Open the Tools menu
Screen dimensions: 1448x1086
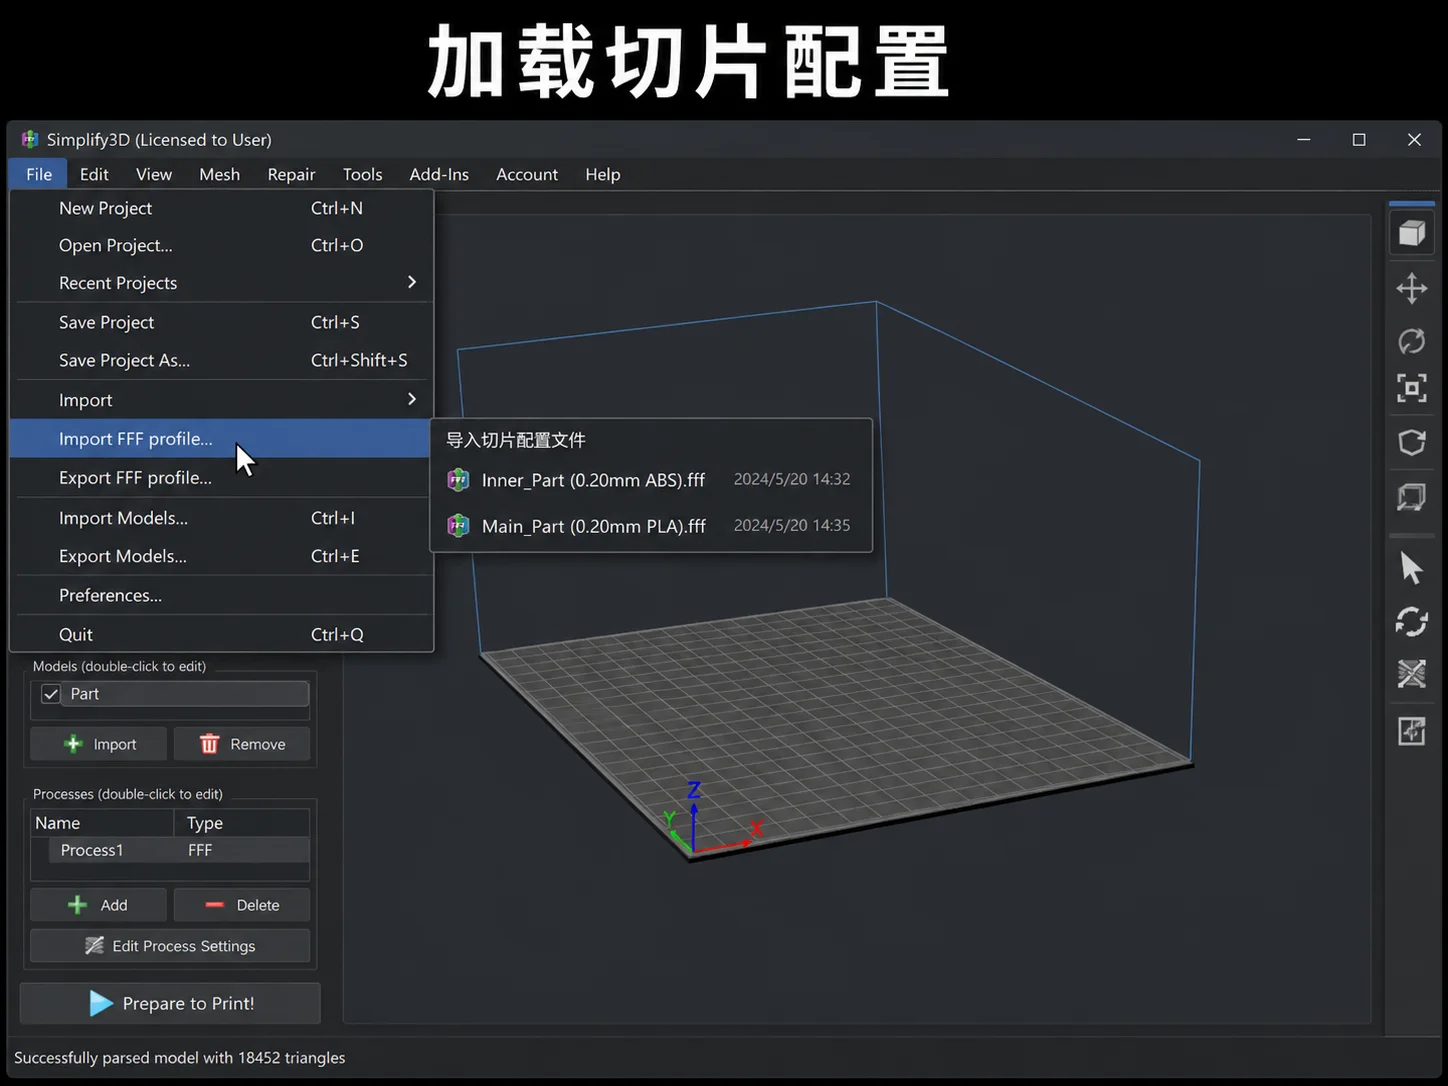pyautogui.click(x=362, y=174)
